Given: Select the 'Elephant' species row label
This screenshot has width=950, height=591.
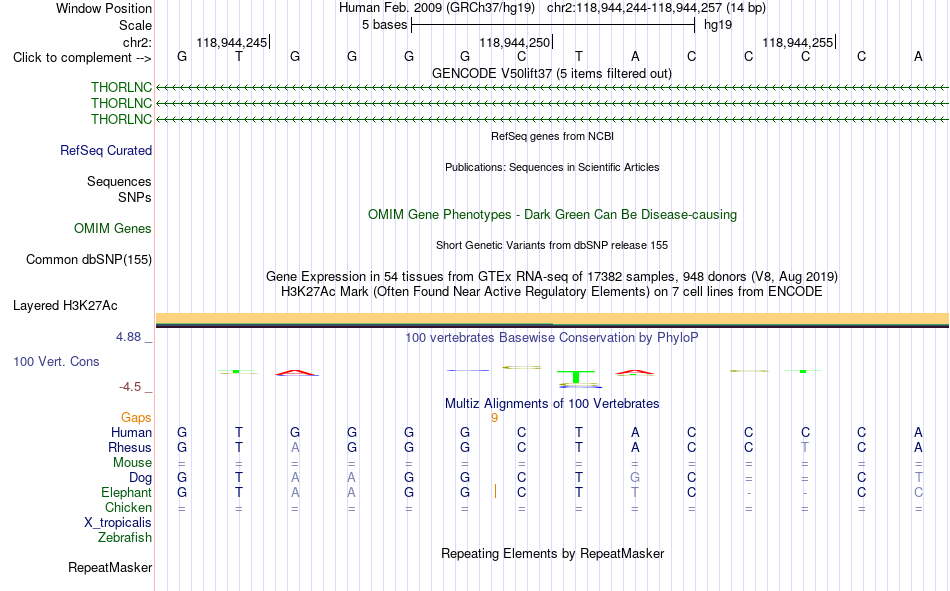Looking at the screenshot, I should [126, 492].
